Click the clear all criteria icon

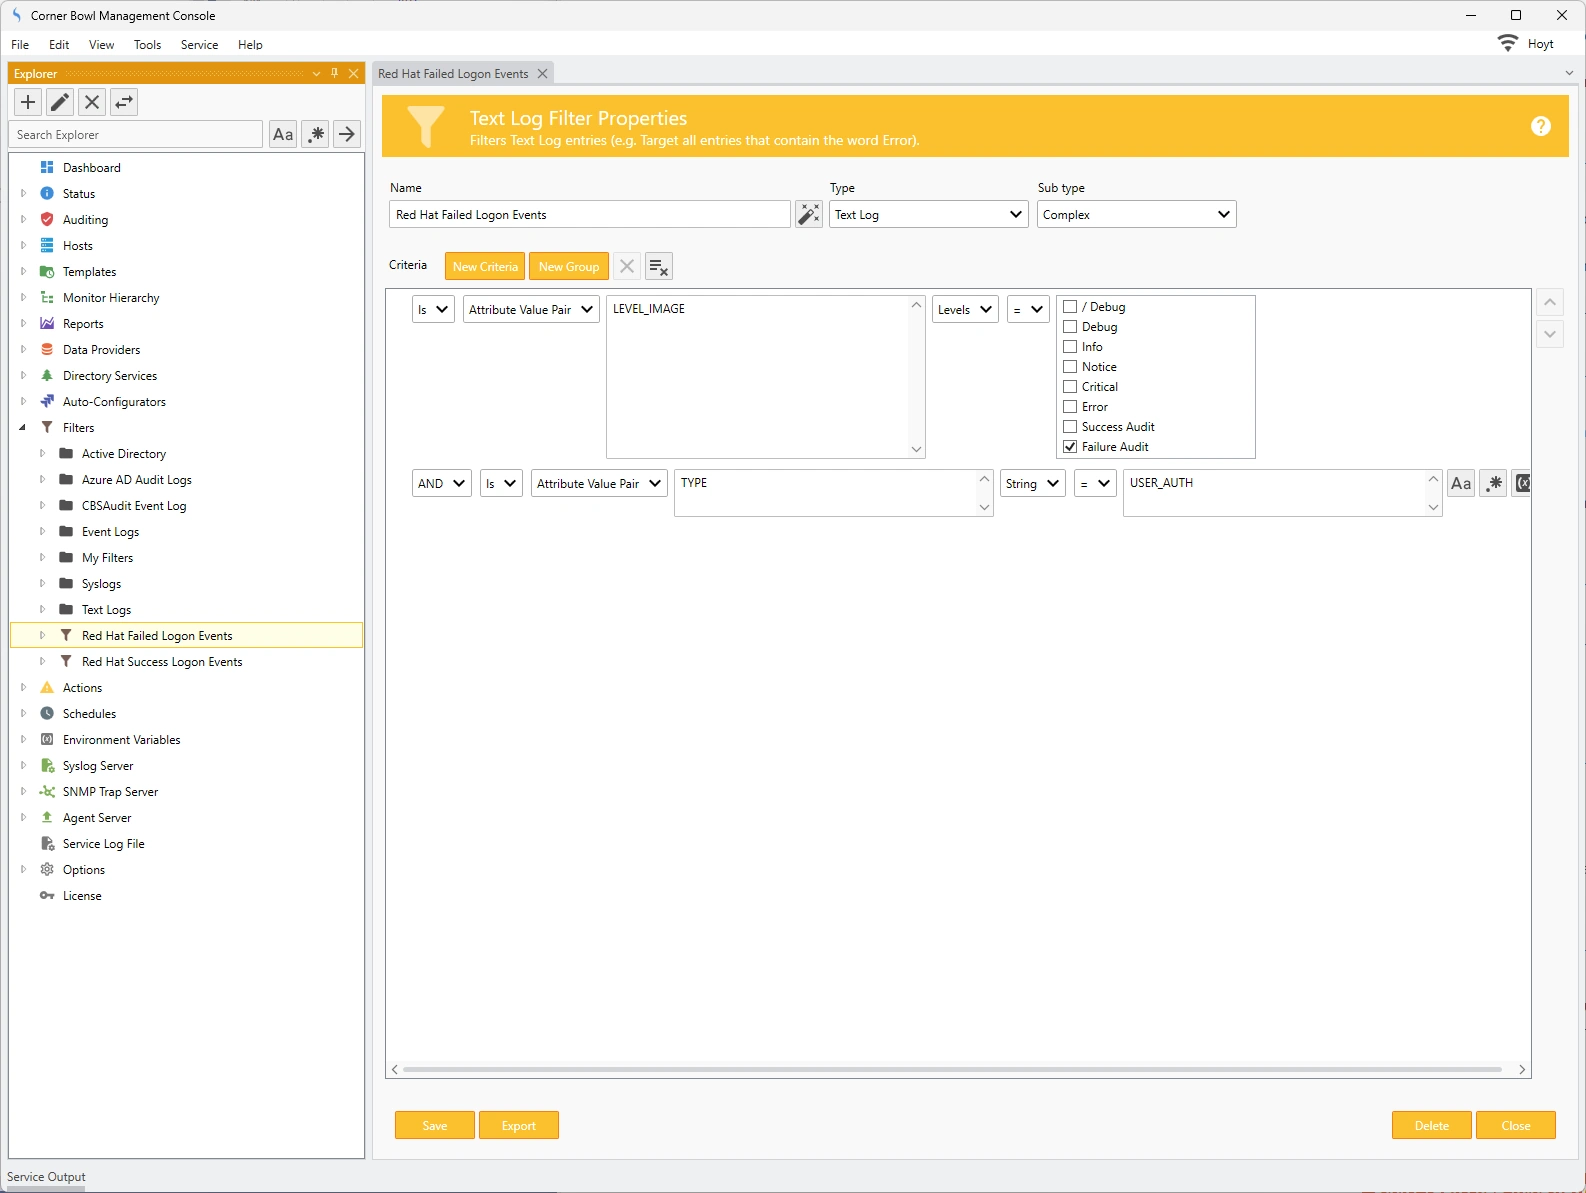(x=658, y=267)
